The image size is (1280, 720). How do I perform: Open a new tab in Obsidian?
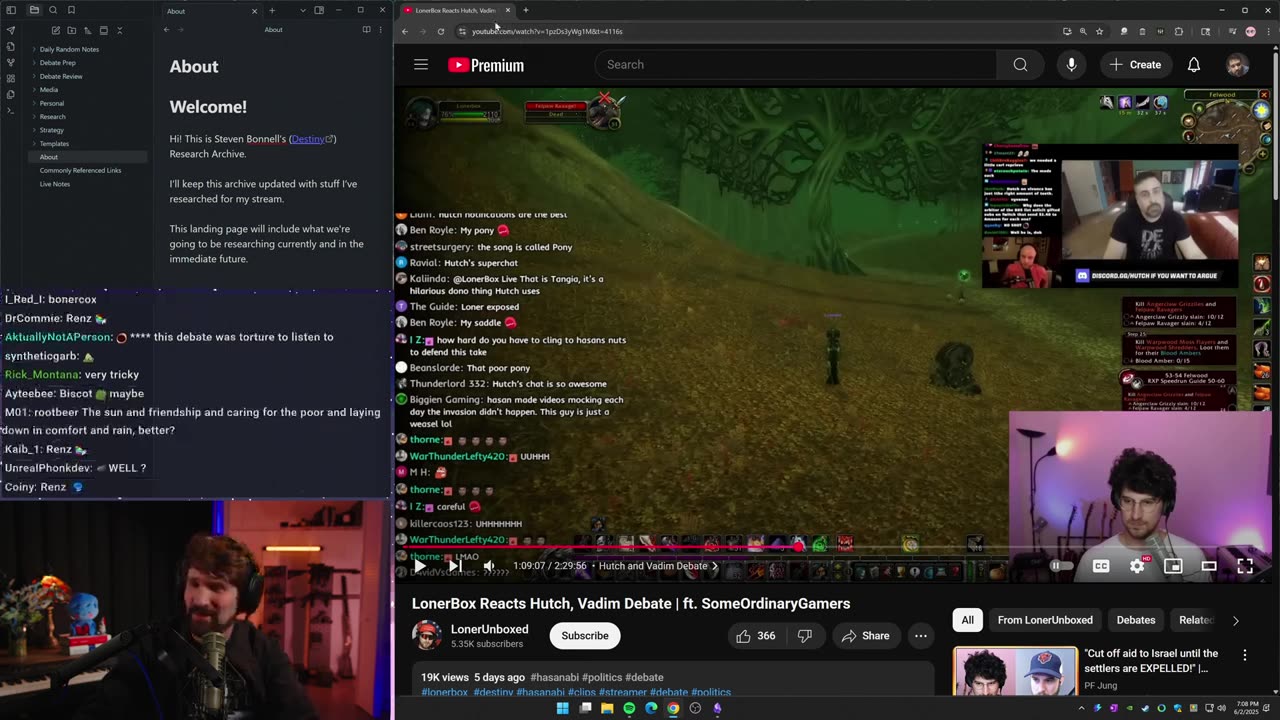(272, 11)
